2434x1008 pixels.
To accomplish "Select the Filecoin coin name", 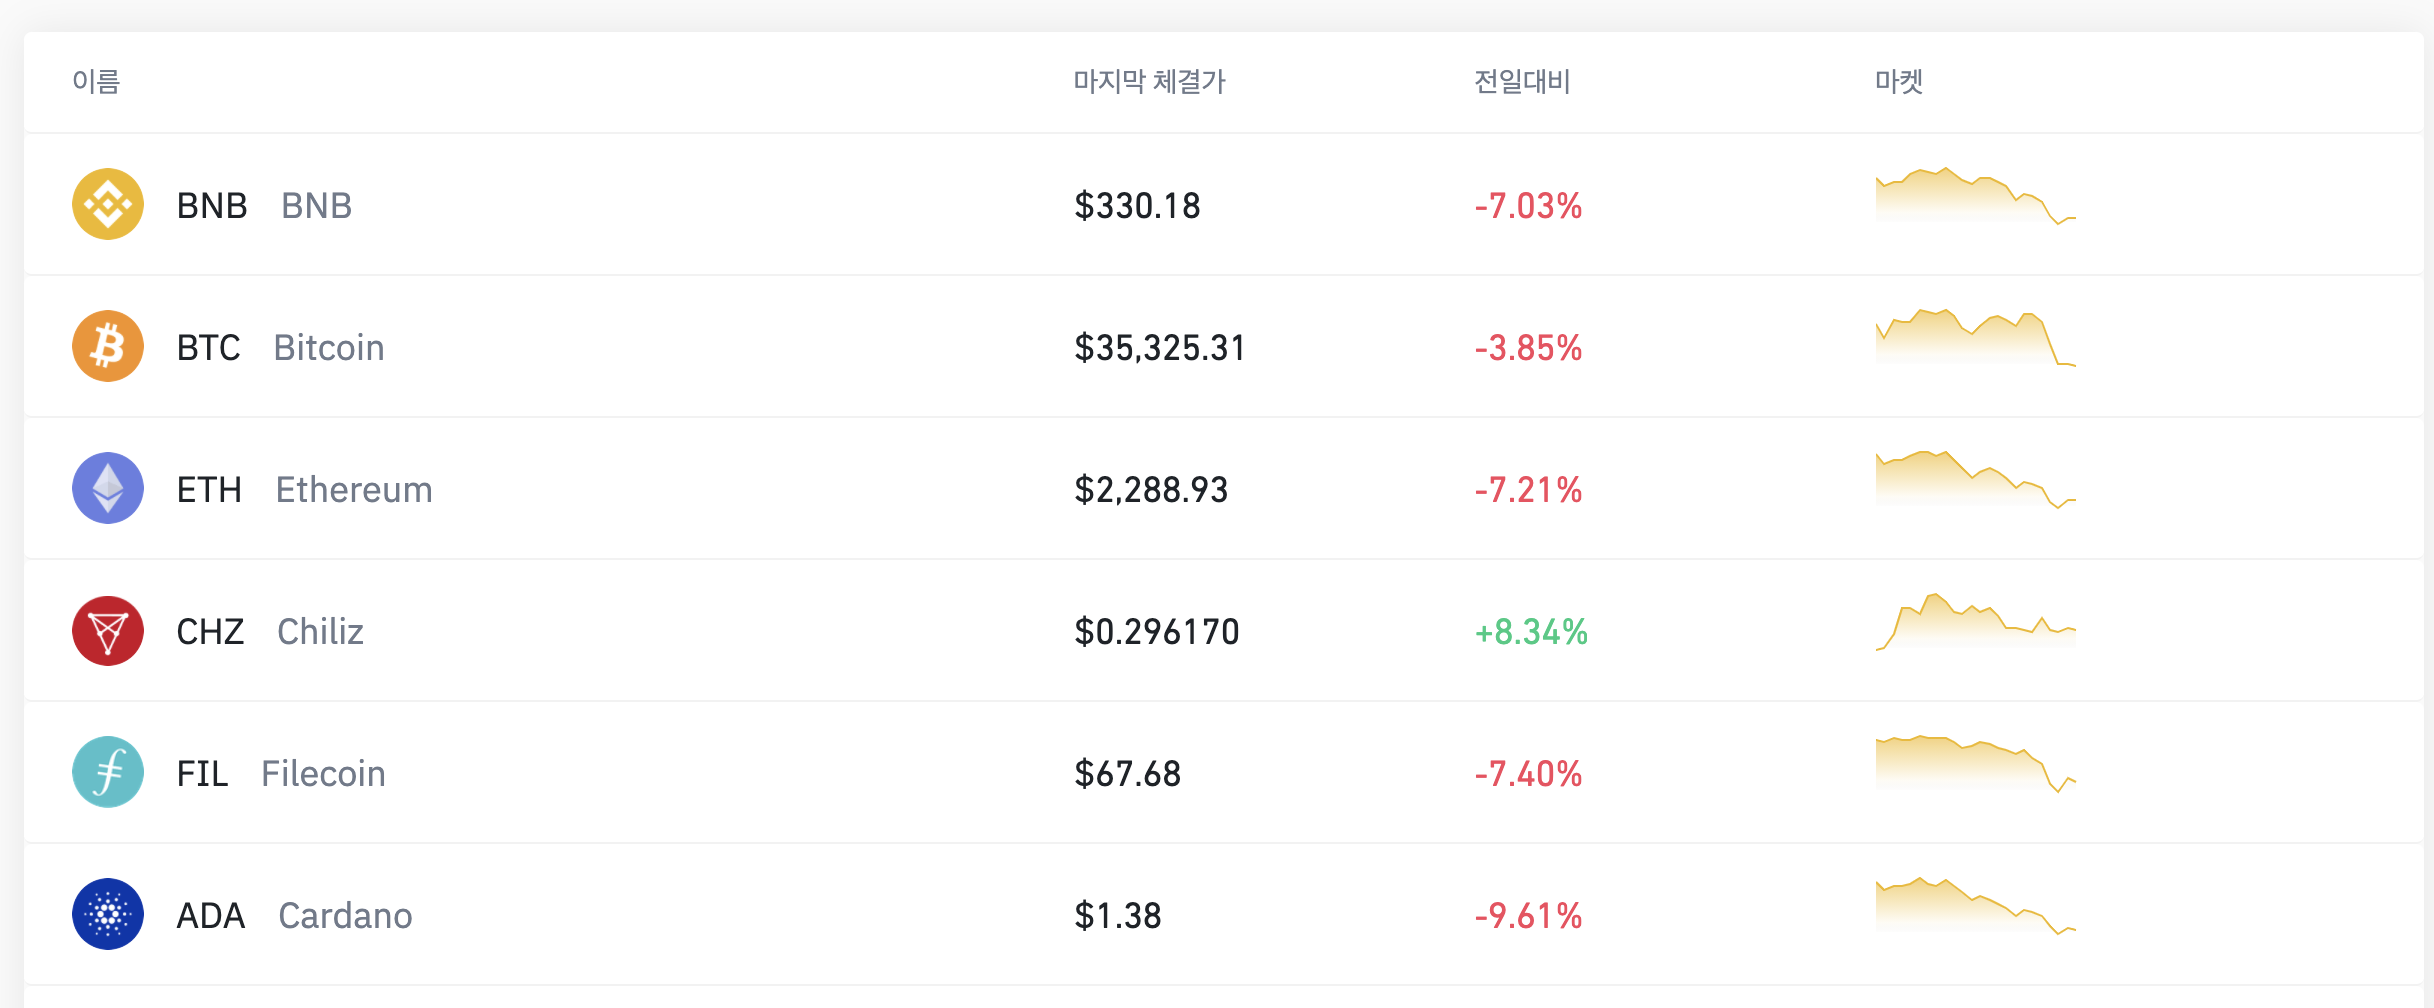I will coord(323,773).
